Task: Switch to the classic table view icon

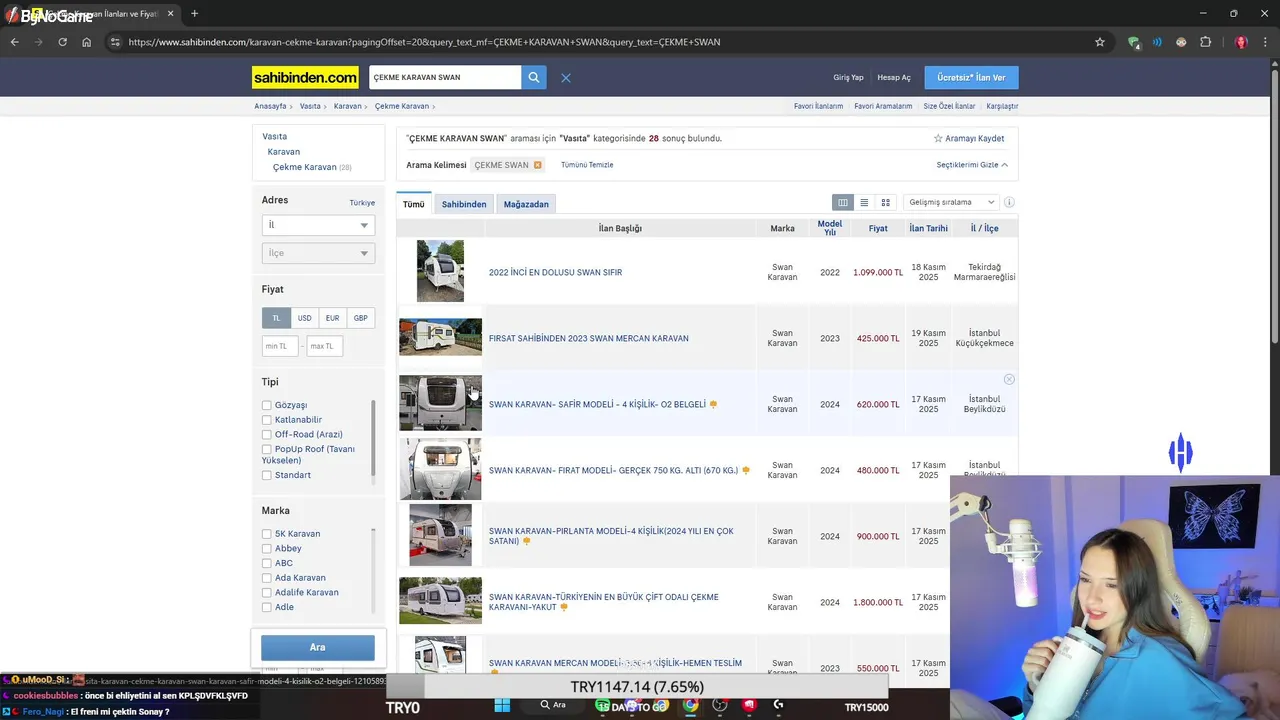Action: click(x=843, y=202)
